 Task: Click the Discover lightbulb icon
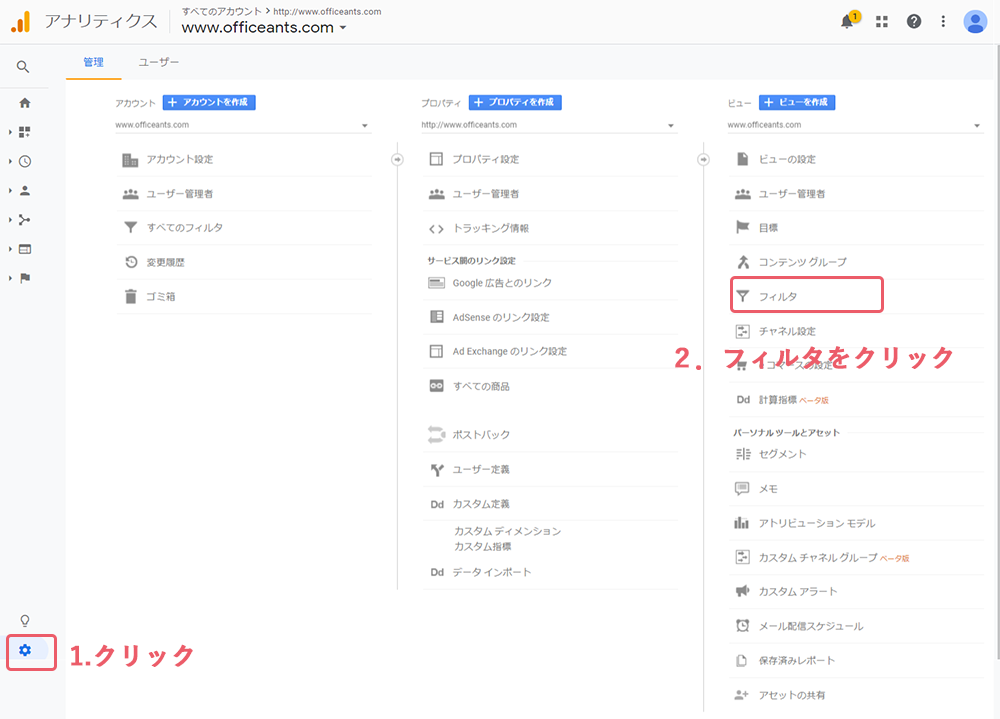25,621
